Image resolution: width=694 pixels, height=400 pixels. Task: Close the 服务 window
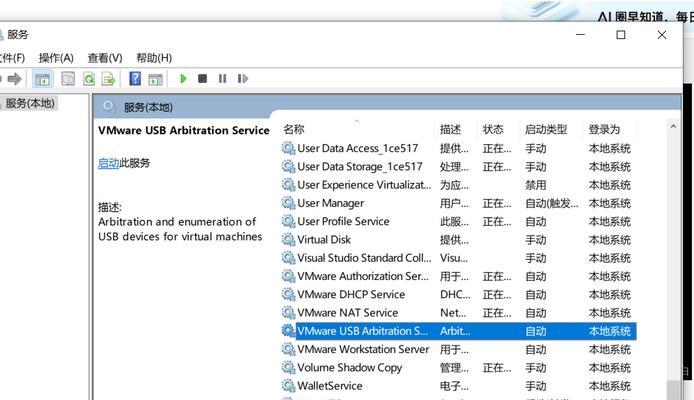click(662, 35)
